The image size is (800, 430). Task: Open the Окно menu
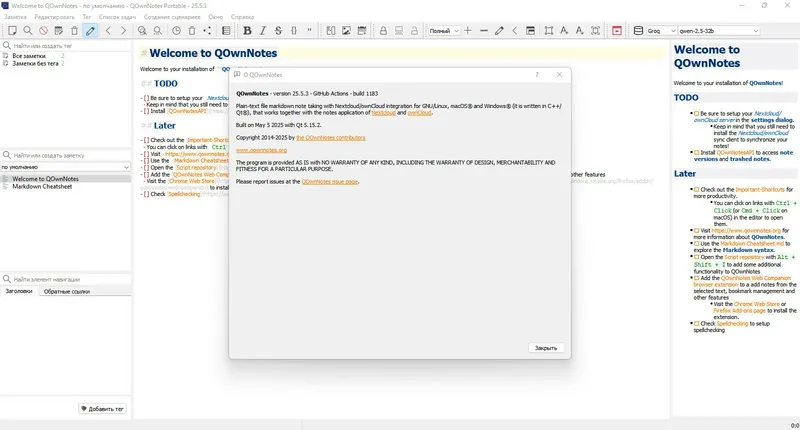[215, 17]
